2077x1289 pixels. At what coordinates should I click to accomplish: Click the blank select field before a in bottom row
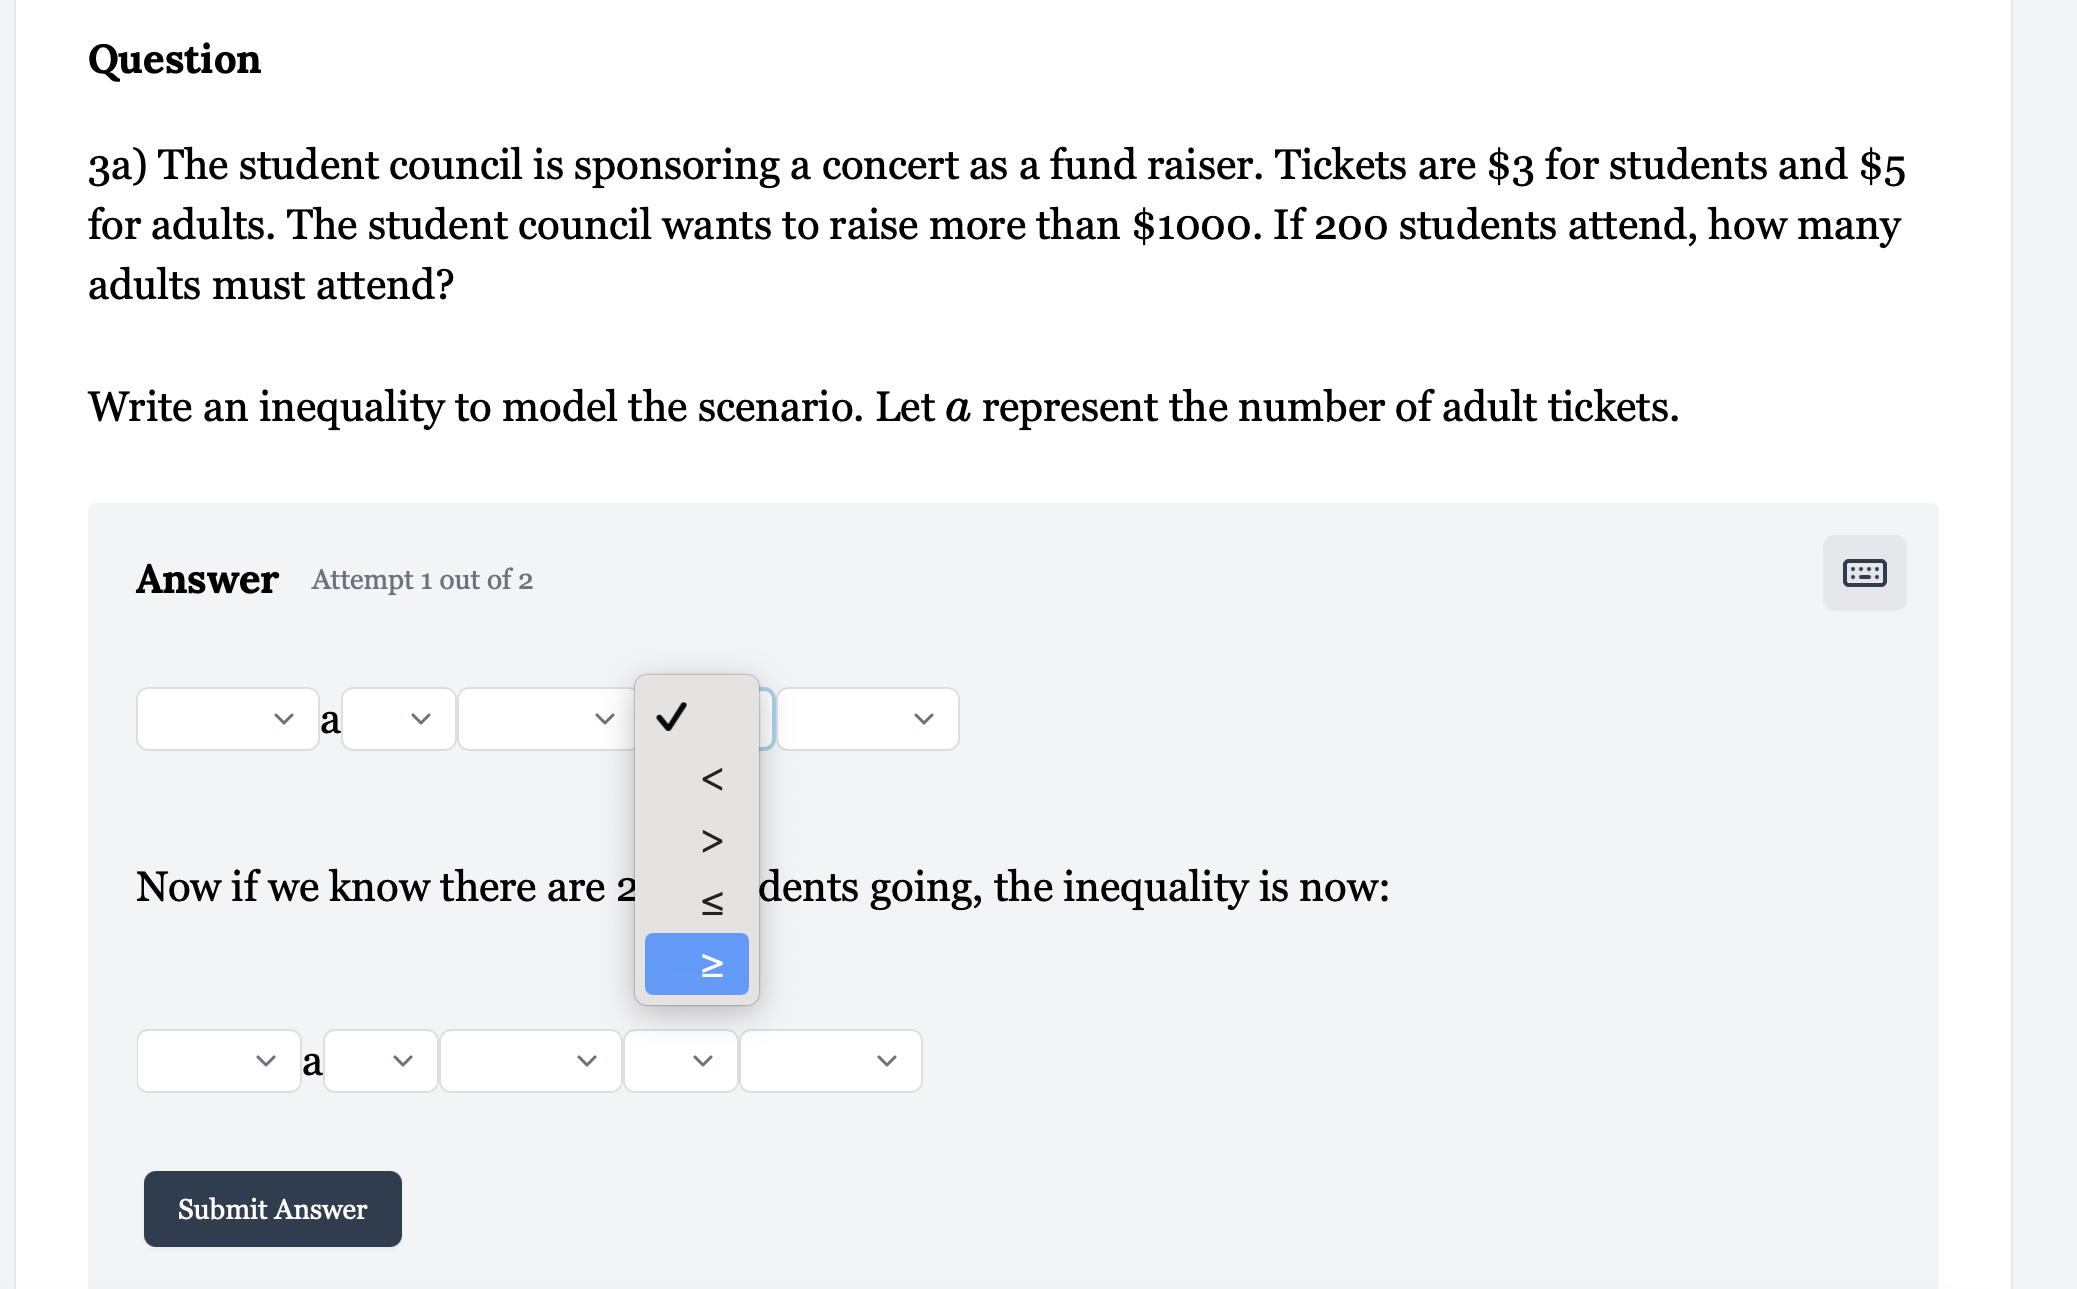point(210,1061)
